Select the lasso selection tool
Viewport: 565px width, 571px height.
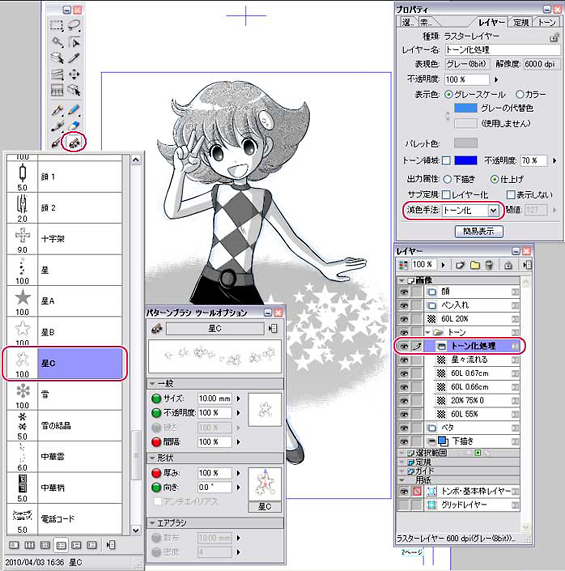74,25
